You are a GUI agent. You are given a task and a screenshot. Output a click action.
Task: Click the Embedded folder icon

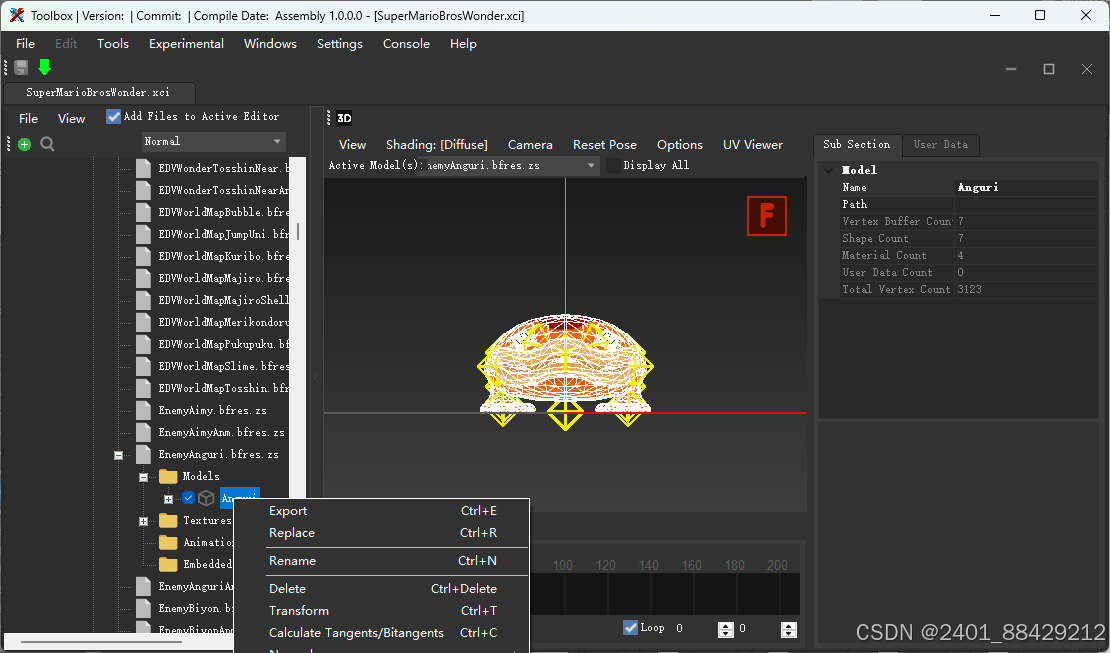[168, 564]
